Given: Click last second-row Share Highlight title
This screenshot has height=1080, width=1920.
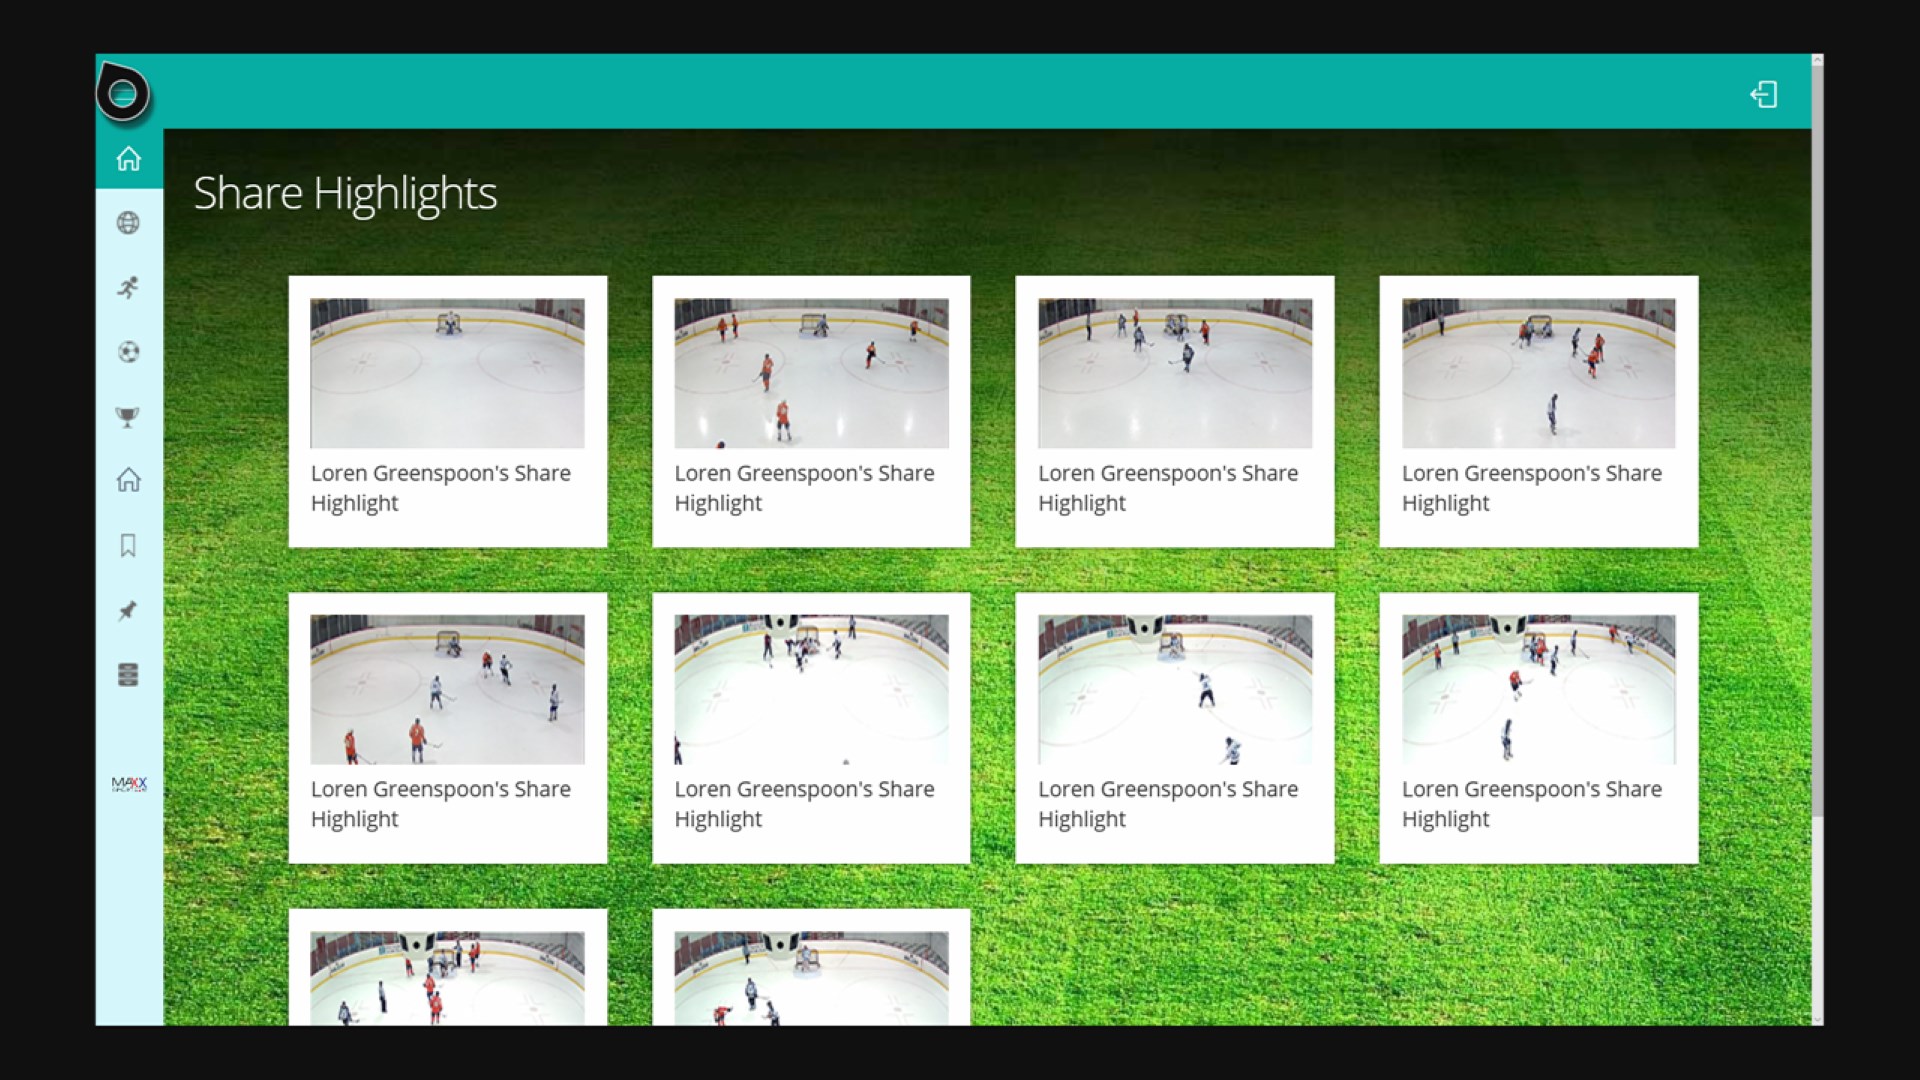Looking at the screenshot, I should point(1532,804).
